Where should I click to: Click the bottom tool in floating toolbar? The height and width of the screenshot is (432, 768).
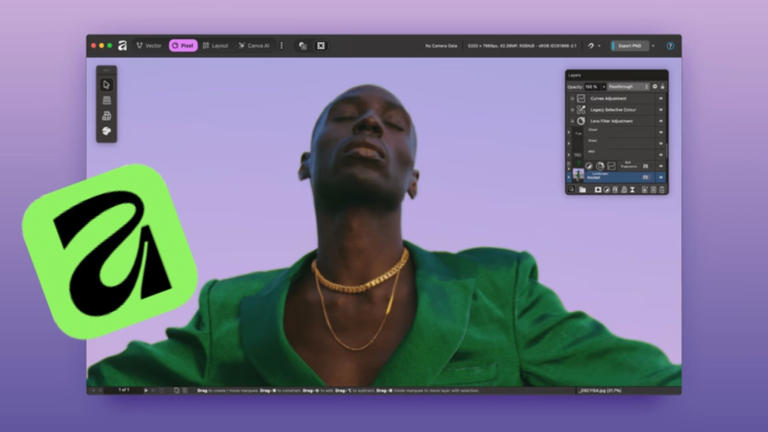pyautogui.click(x=107, y=131)
